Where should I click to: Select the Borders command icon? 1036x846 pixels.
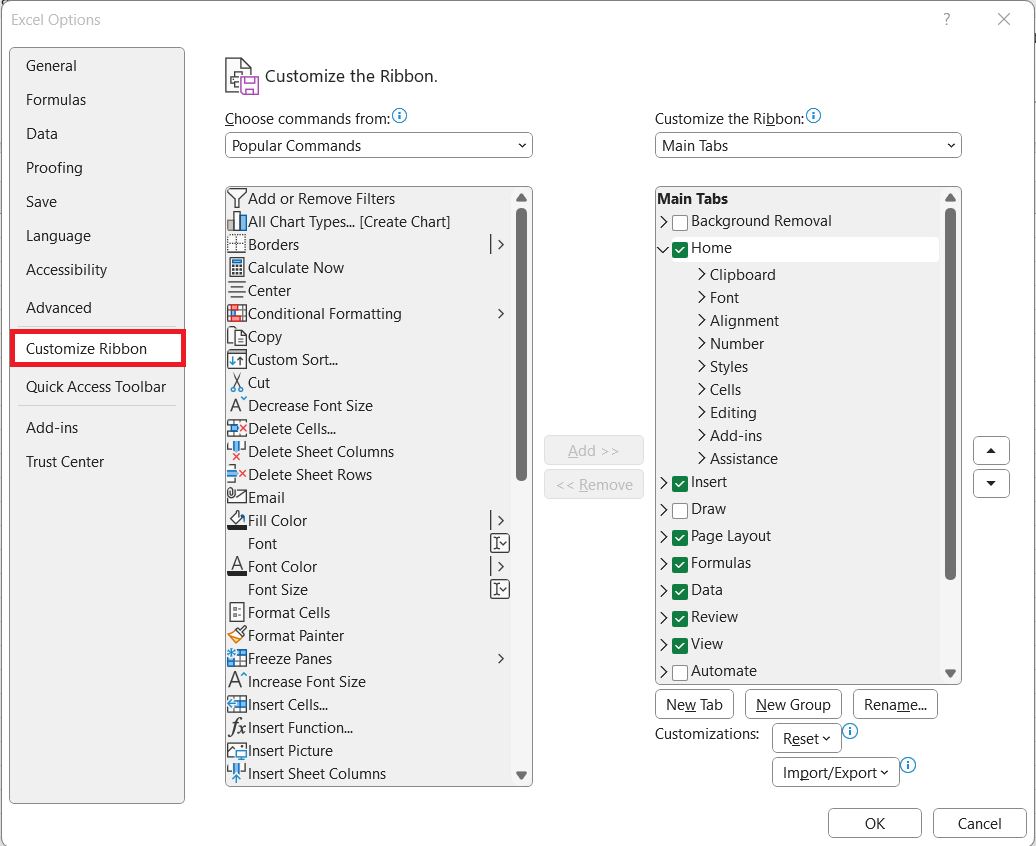tap(237, 245)
